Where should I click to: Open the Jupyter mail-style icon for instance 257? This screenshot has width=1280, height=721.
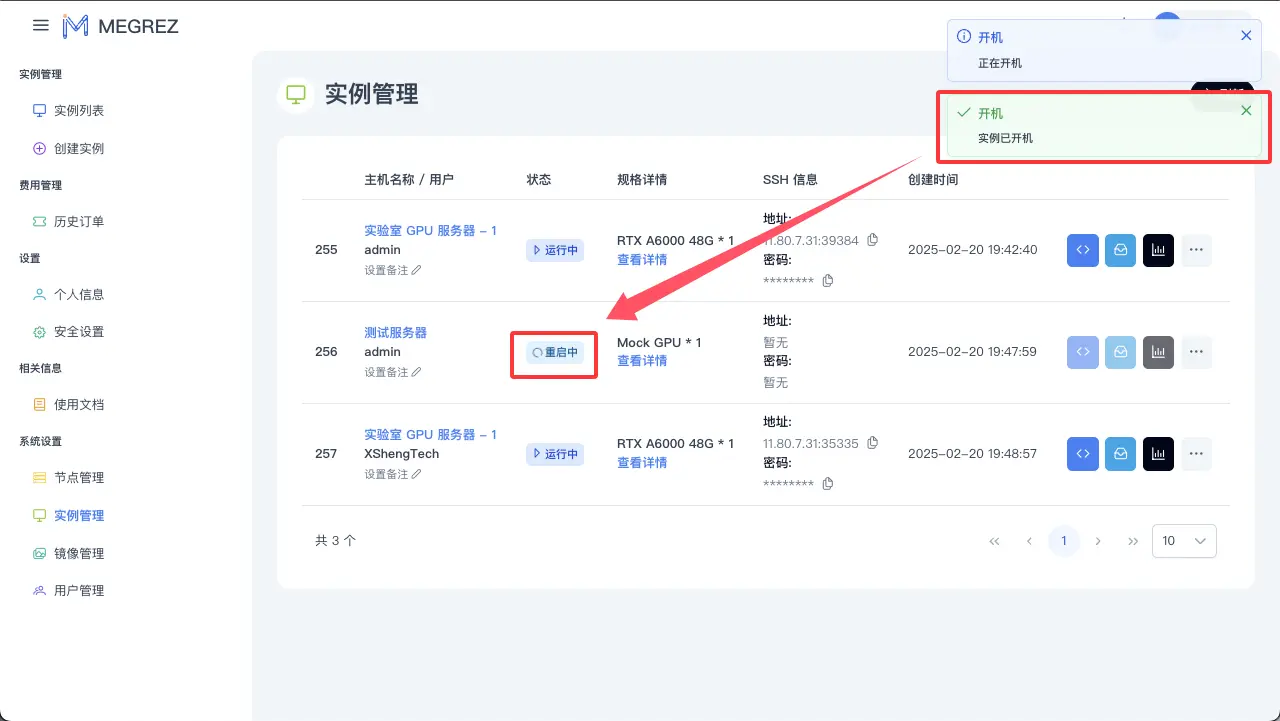tap(1120, 454)
